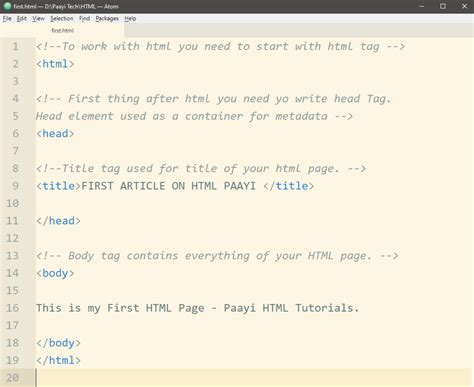This screenshot has height=387, width=474.
Task: Click the opening <html> tag on line 2
Action: pyautogui.click(x=55, y=64)
